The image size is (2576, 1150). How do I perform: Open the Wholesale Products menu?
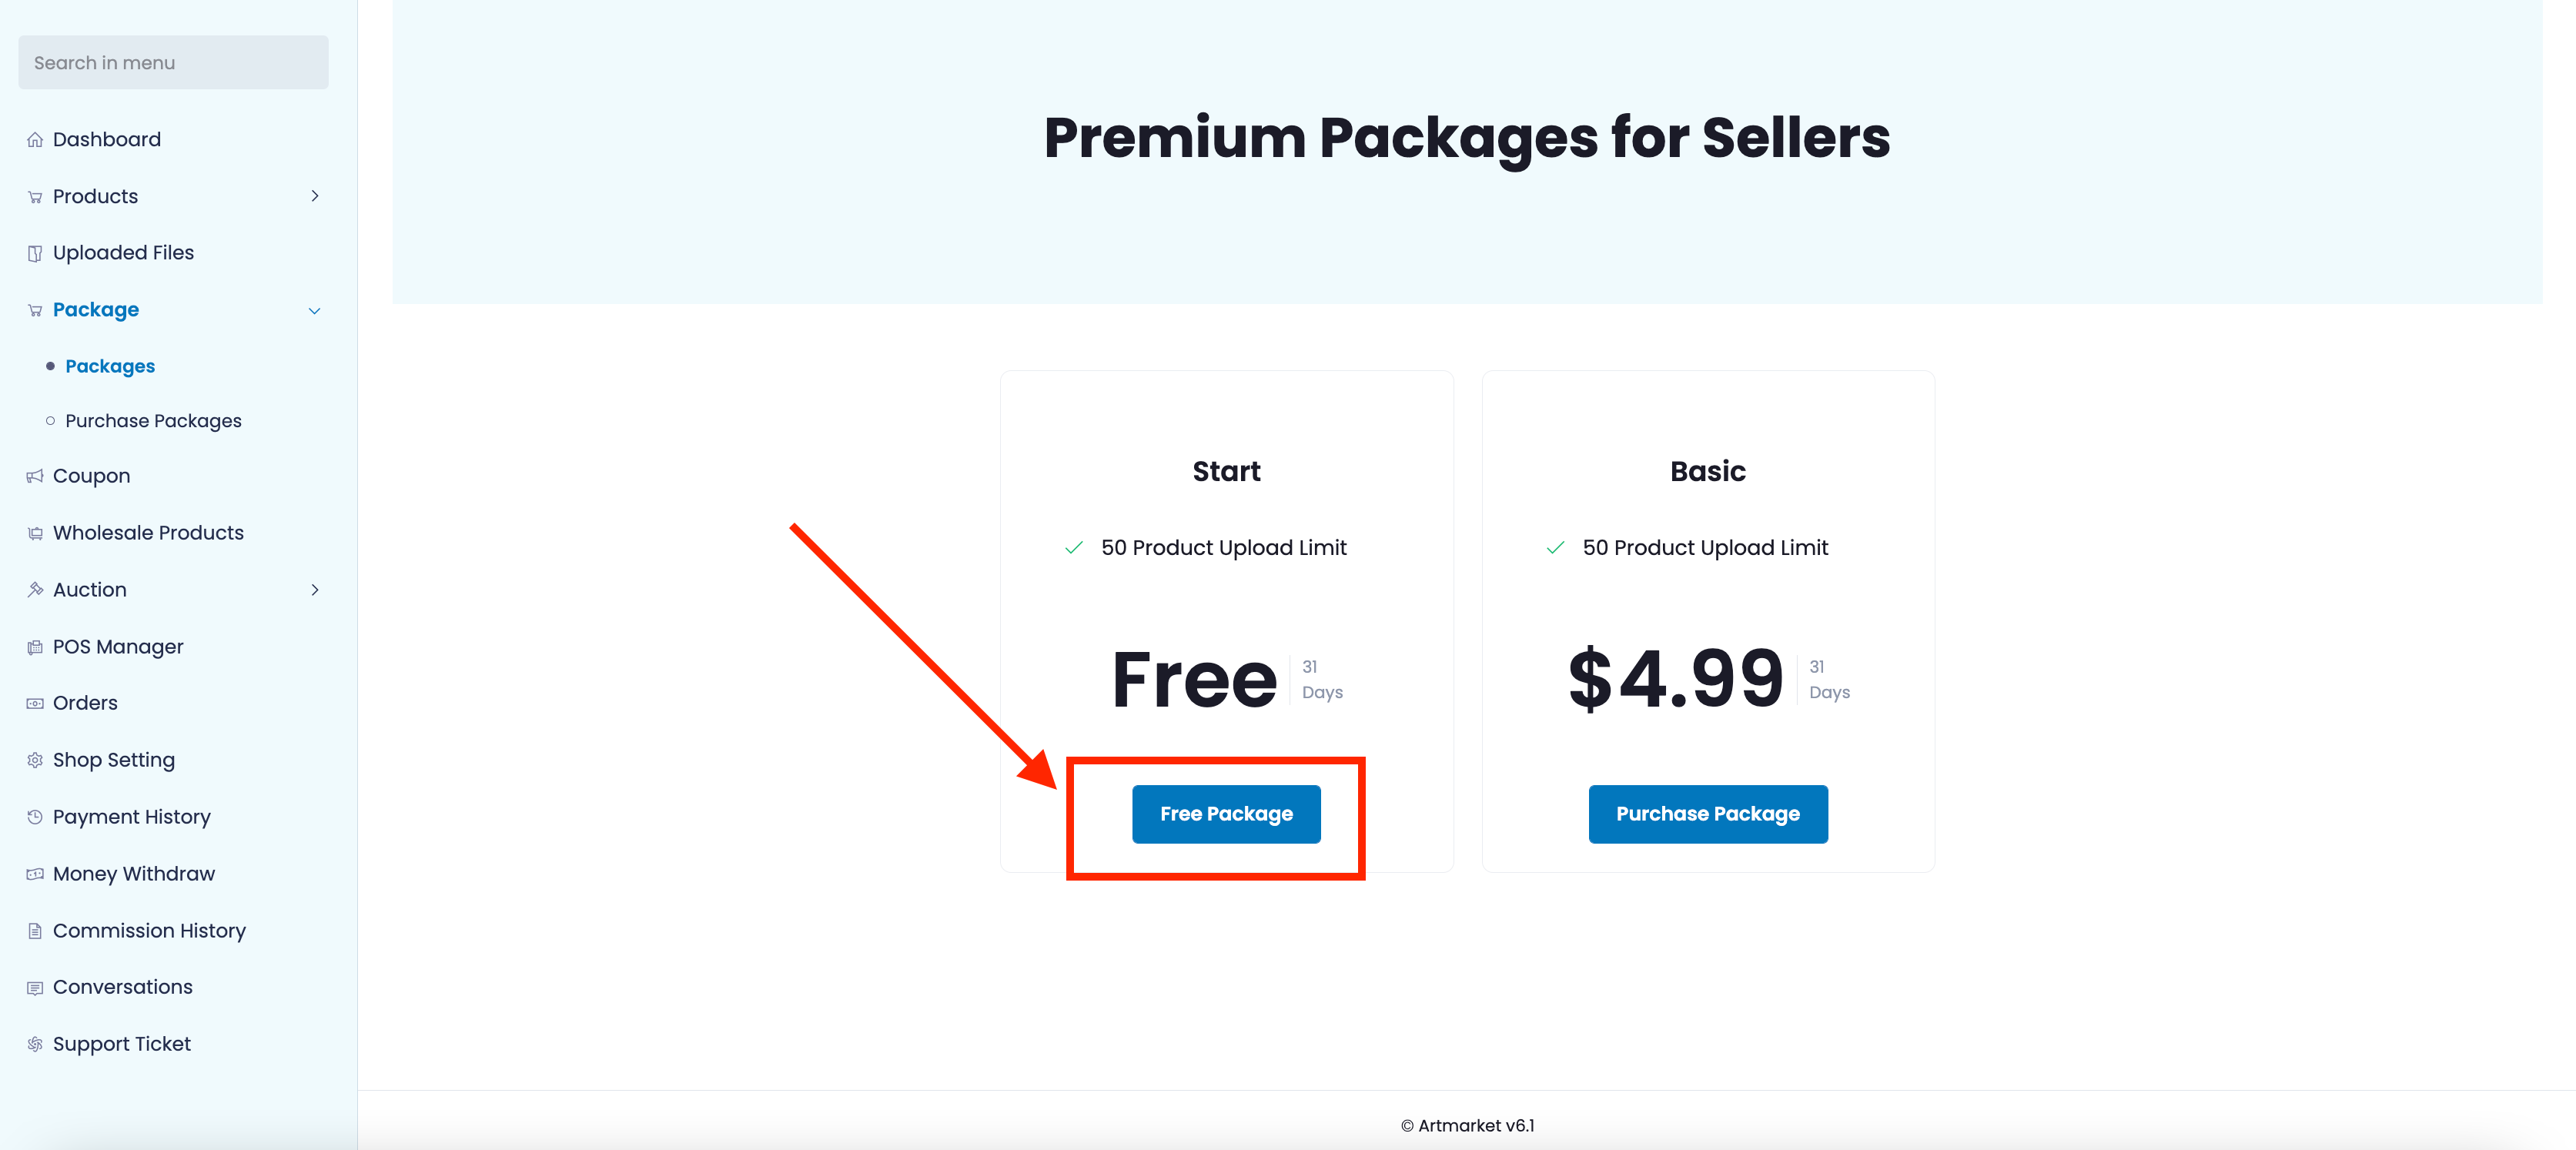148,533
